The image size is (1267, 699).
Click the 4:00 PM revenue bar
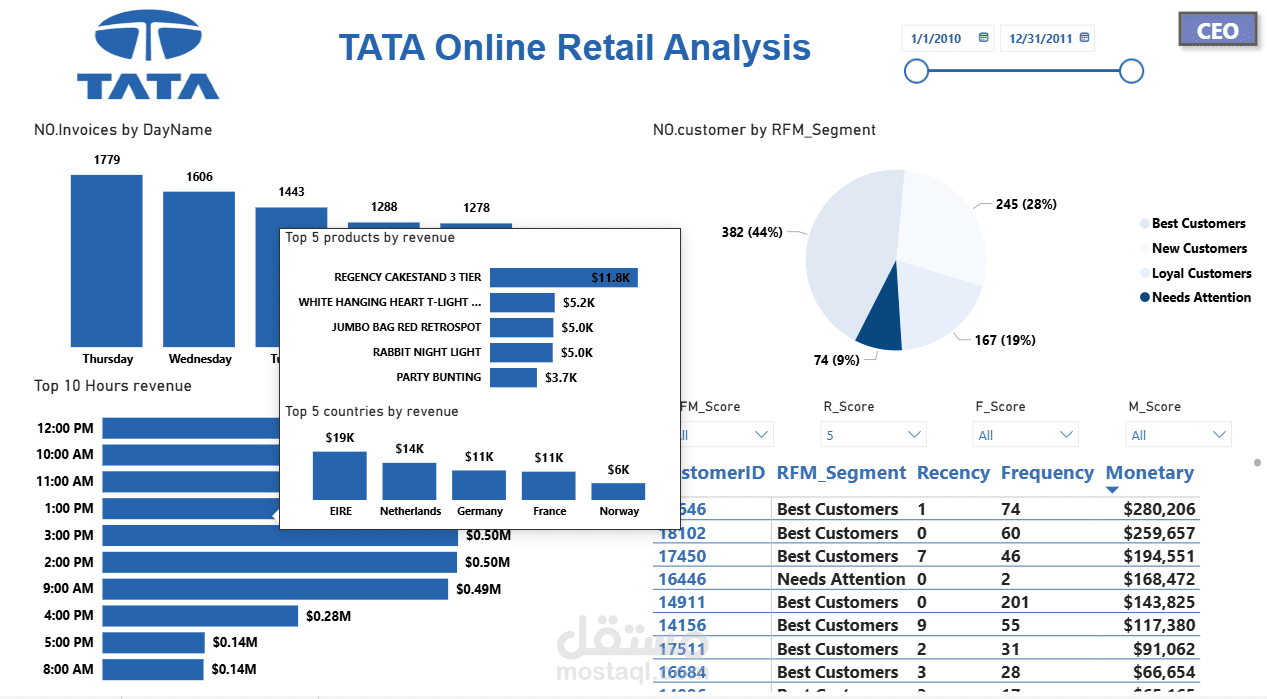tap(200, 616)
